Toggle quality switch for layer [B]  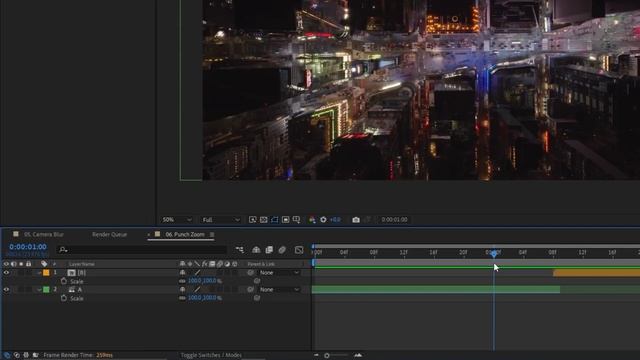click(x=197, y=273)
